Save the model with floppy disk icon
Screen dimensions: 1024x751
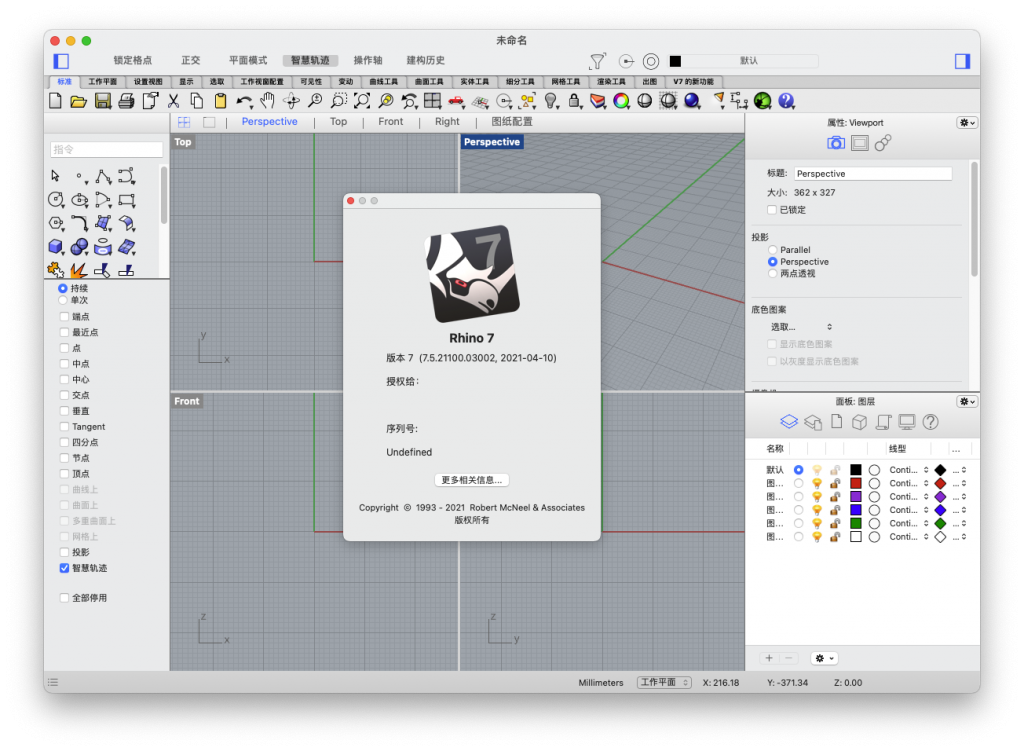pyautogui.click(x=103, y=101)
